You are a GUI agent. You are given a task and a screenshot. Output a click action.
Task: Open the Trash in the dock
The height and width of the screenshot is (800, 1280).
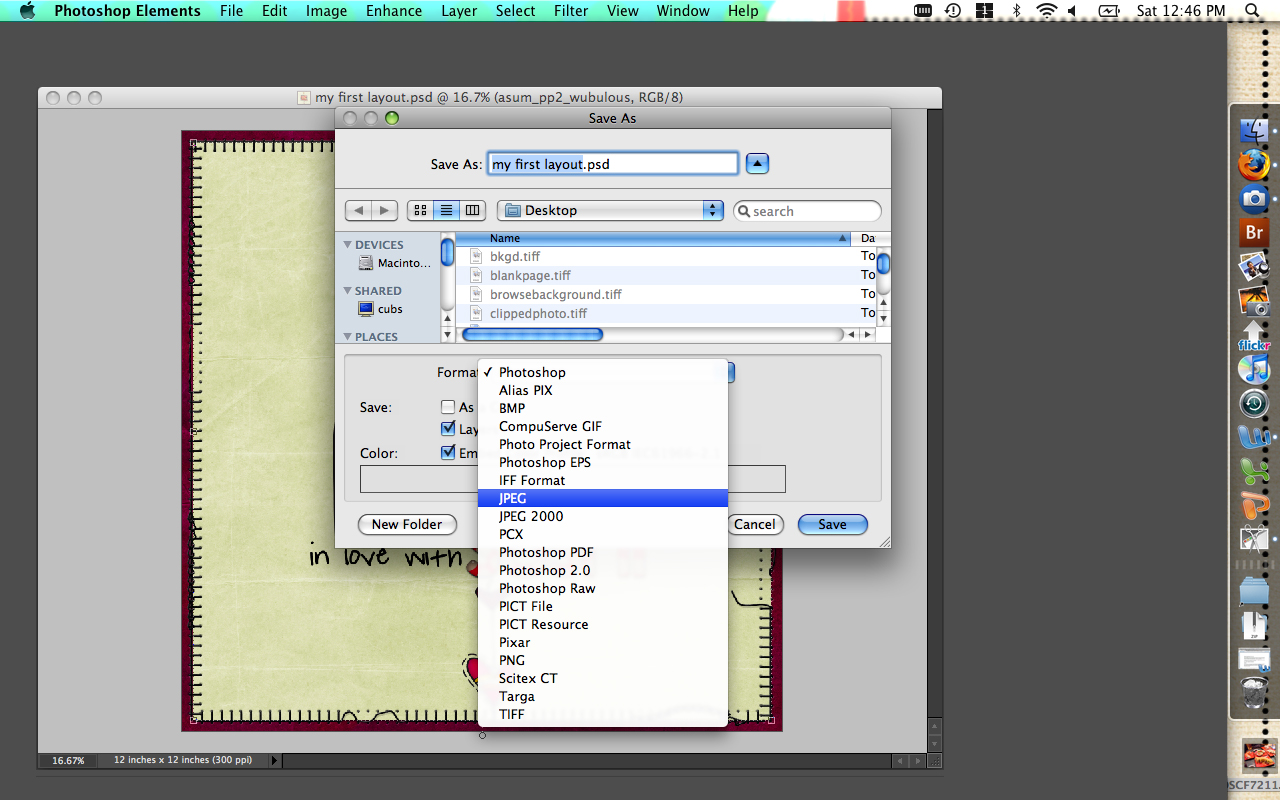[1253, 692]
